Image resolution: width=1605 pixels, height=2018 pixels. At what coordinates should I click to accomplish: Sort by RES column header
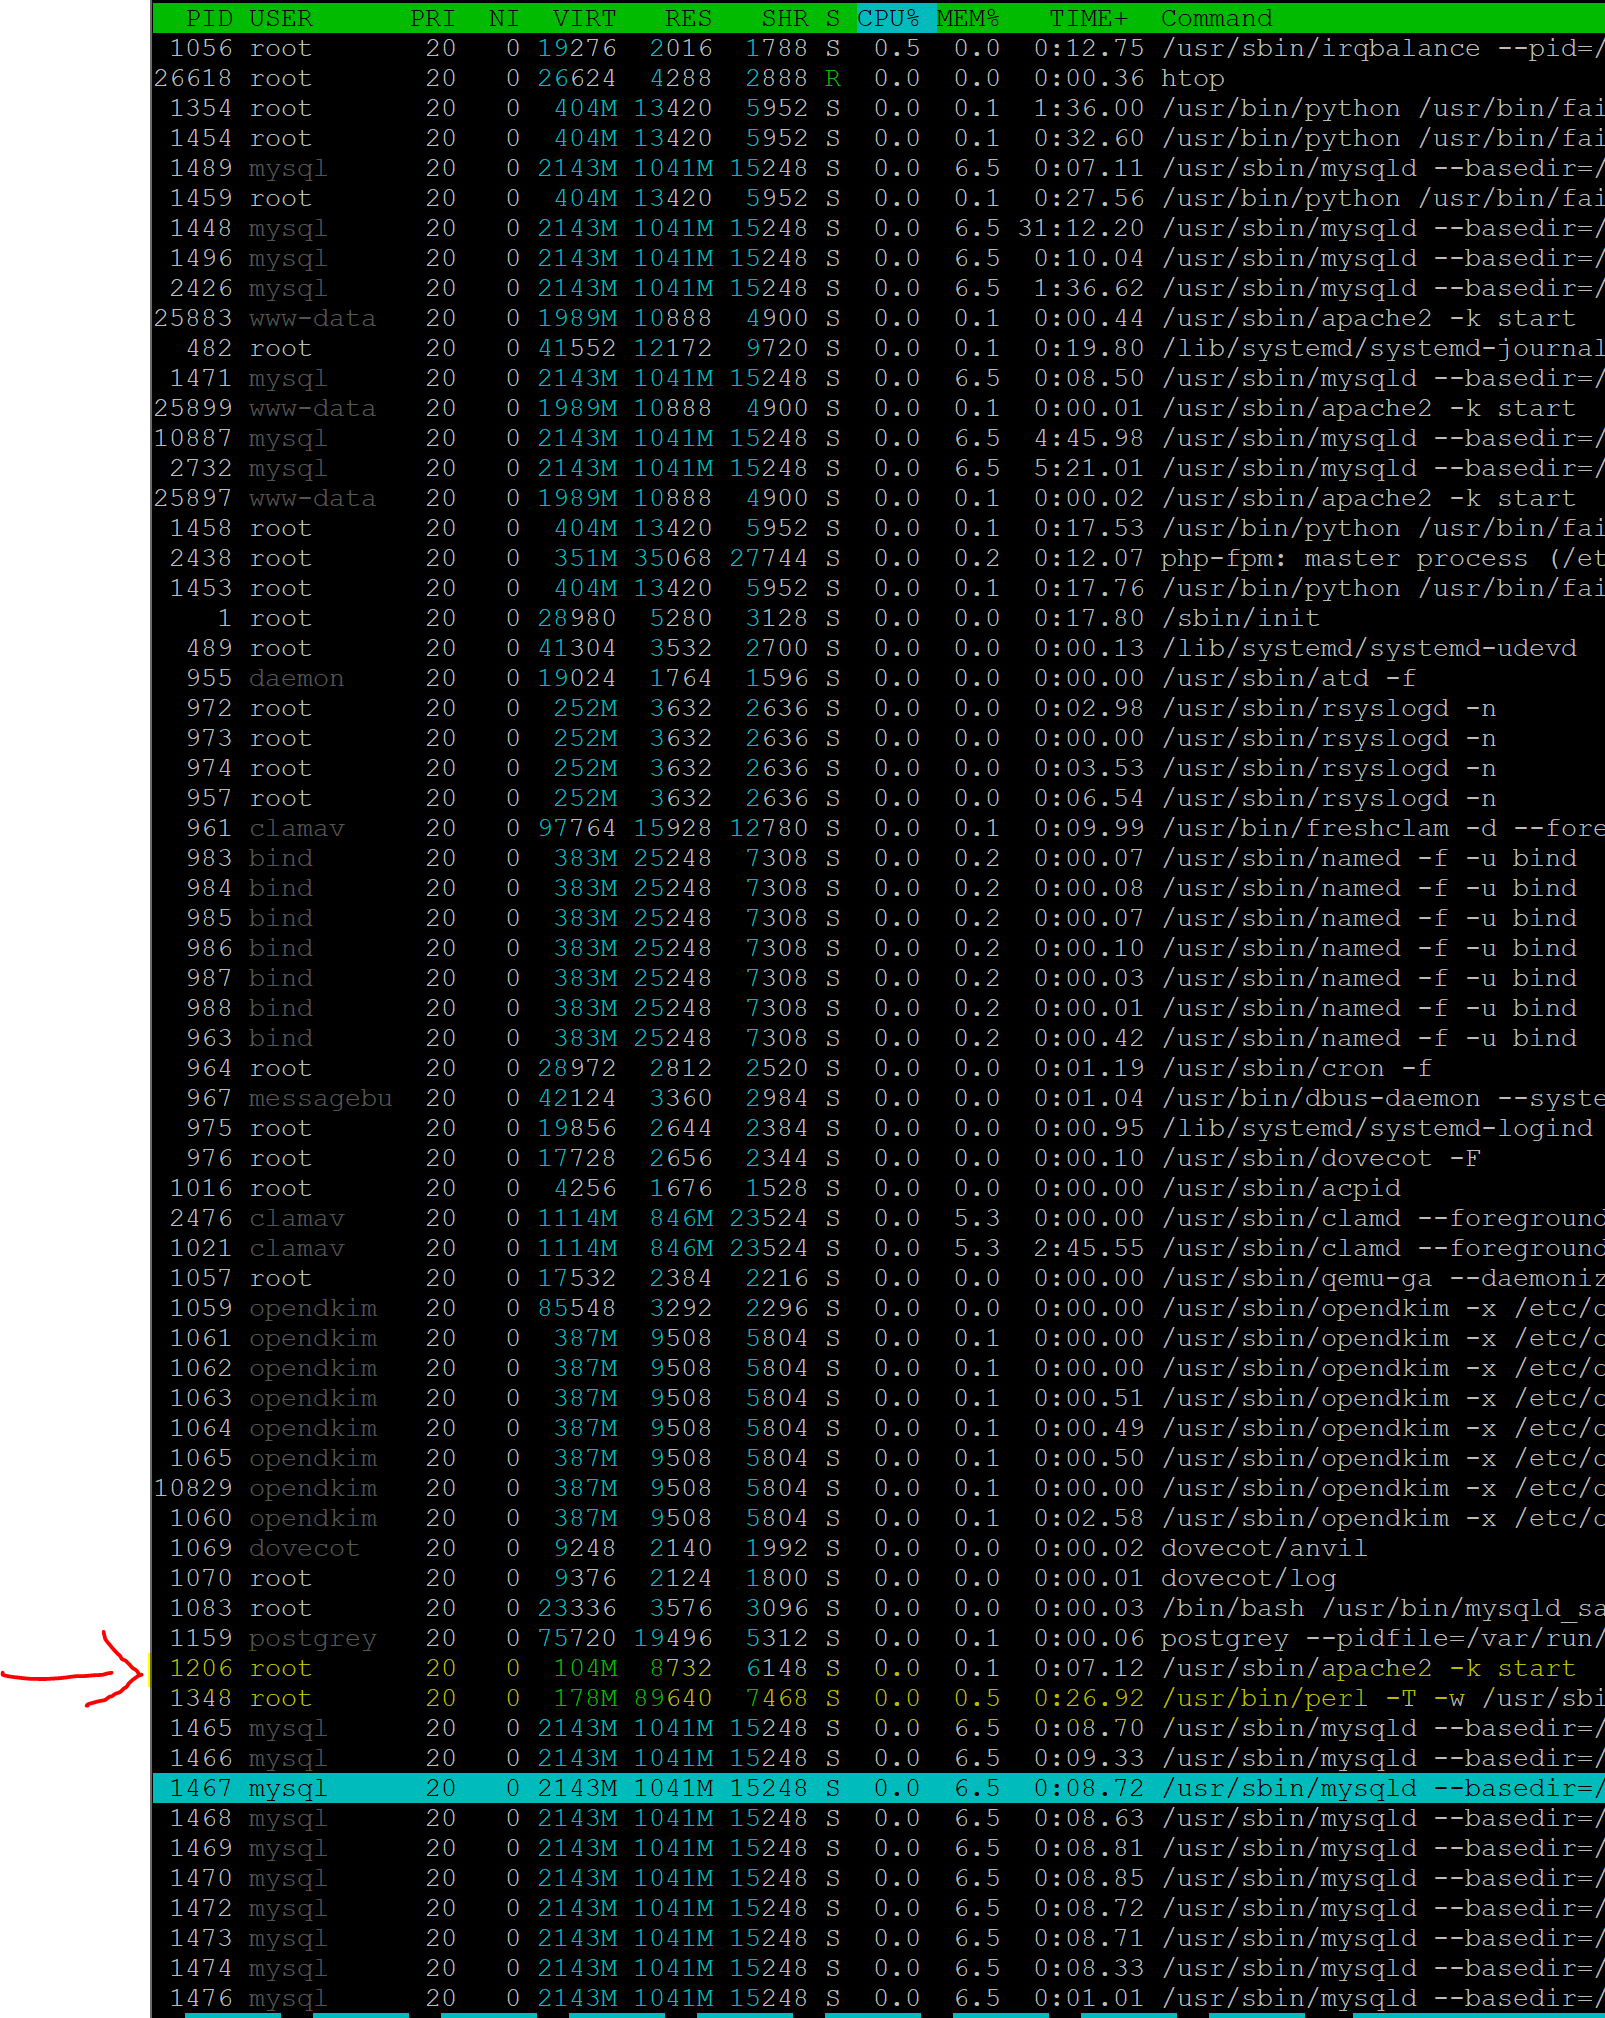(x=688, y=18)
